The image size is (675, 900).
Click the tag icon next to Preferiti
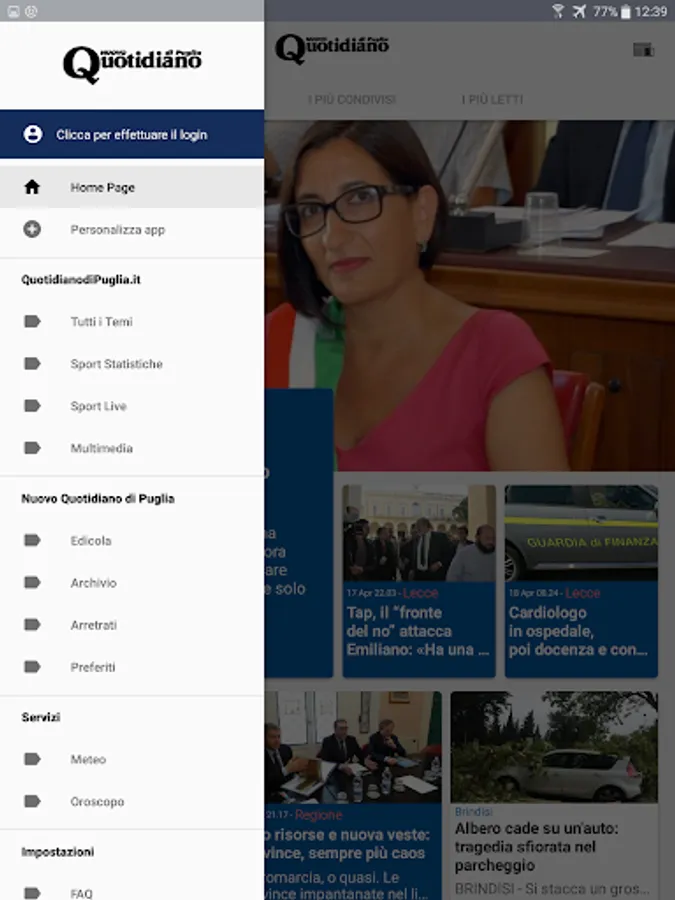(32, 667)
